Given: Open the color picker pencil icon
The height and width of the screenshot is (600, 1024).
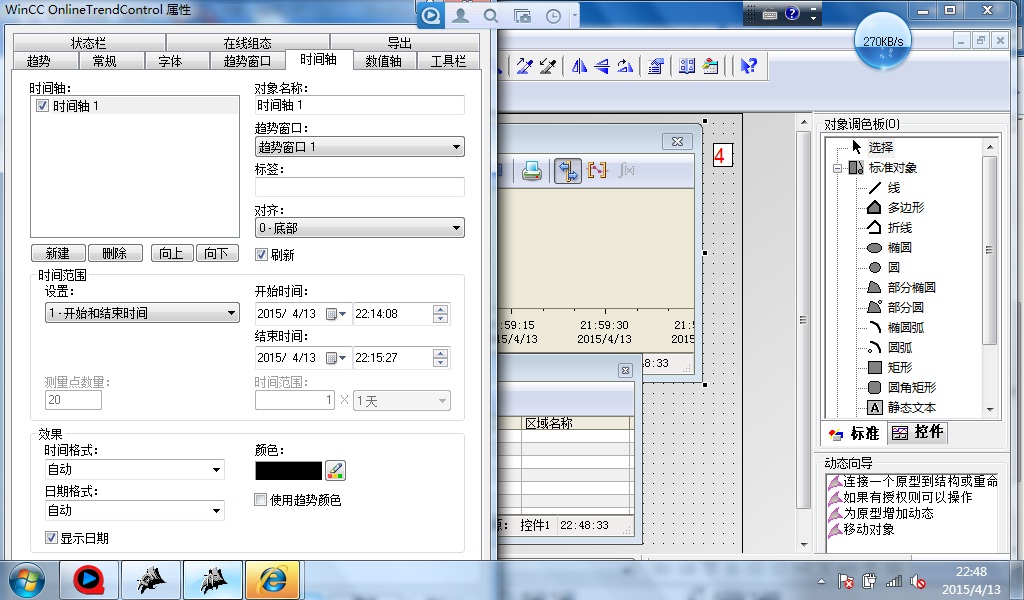Looking at the screenshot, I should click(334, 470).
